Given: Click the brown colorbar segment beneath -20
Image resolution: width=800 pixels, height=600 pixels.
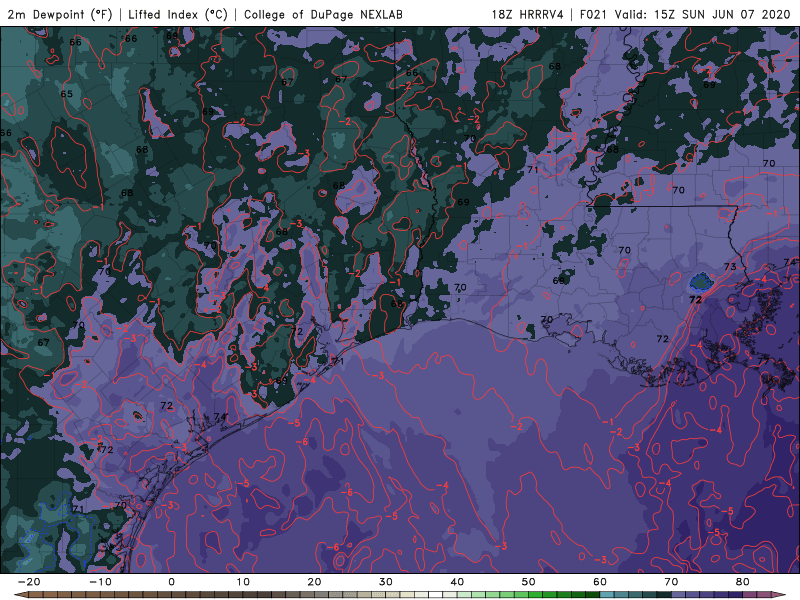Looking at the screenshot, I should pyautogui.click(x=36, y=595).
